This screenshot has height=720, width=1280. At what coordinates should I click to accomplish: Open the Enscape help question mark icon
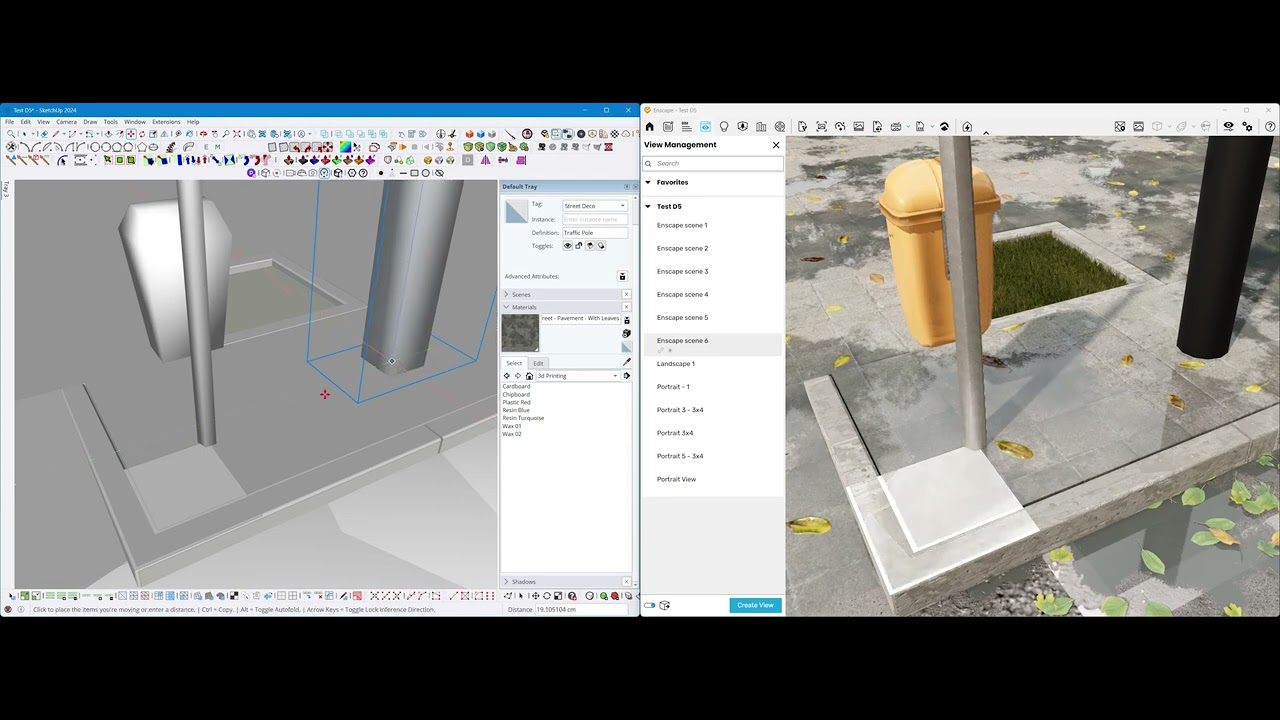coord(1270,127)
